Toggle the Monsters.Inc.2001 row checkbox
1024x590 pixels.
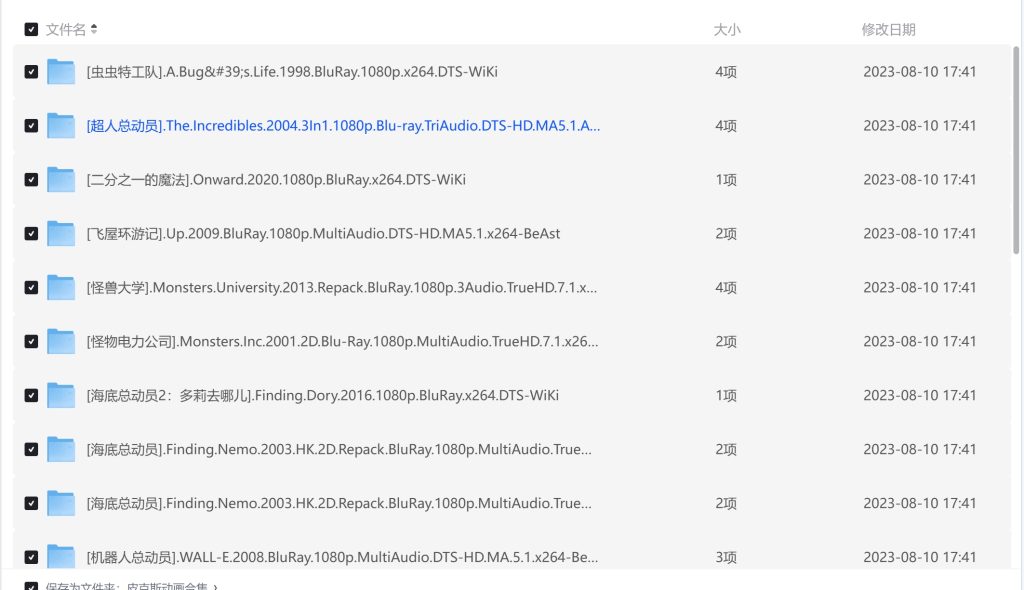(31, 341)
